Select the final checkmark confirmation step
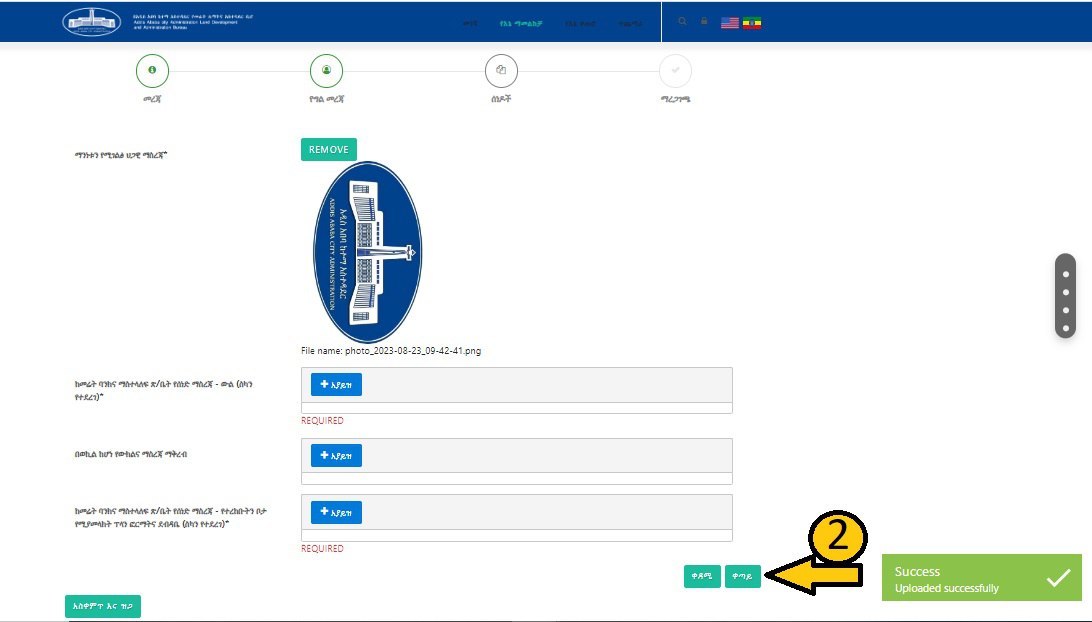The image size is (1092, 622). coord(676,70)
